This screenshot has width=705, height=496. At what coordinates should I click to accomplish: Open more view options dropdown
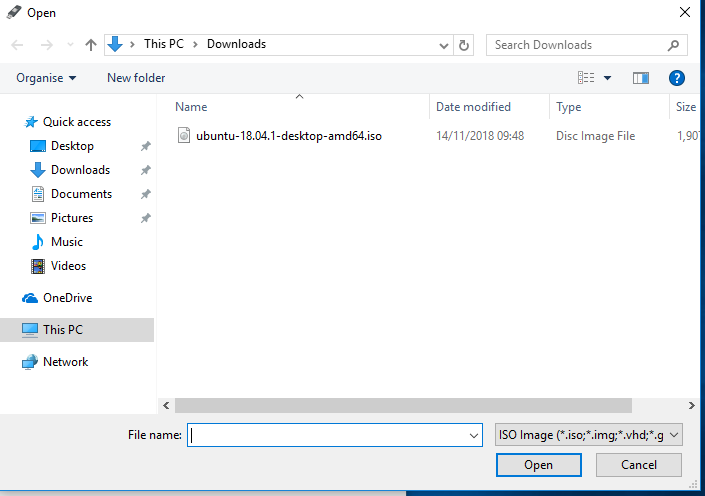point(607,78)
